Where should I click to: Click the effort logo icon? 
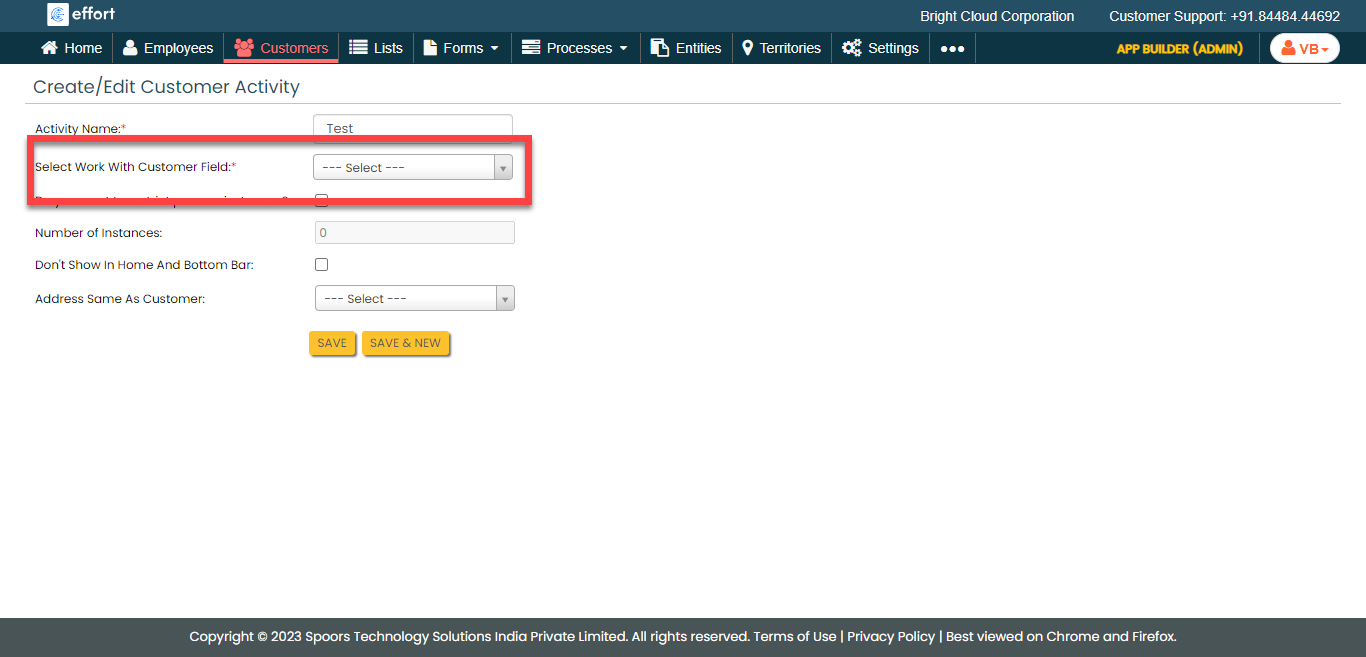click(x=58, y=14)
